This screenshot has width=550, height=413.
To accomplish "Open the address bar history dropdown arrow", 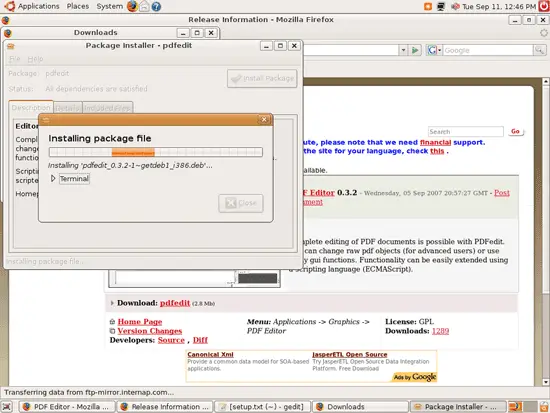I will click(403, 50).
